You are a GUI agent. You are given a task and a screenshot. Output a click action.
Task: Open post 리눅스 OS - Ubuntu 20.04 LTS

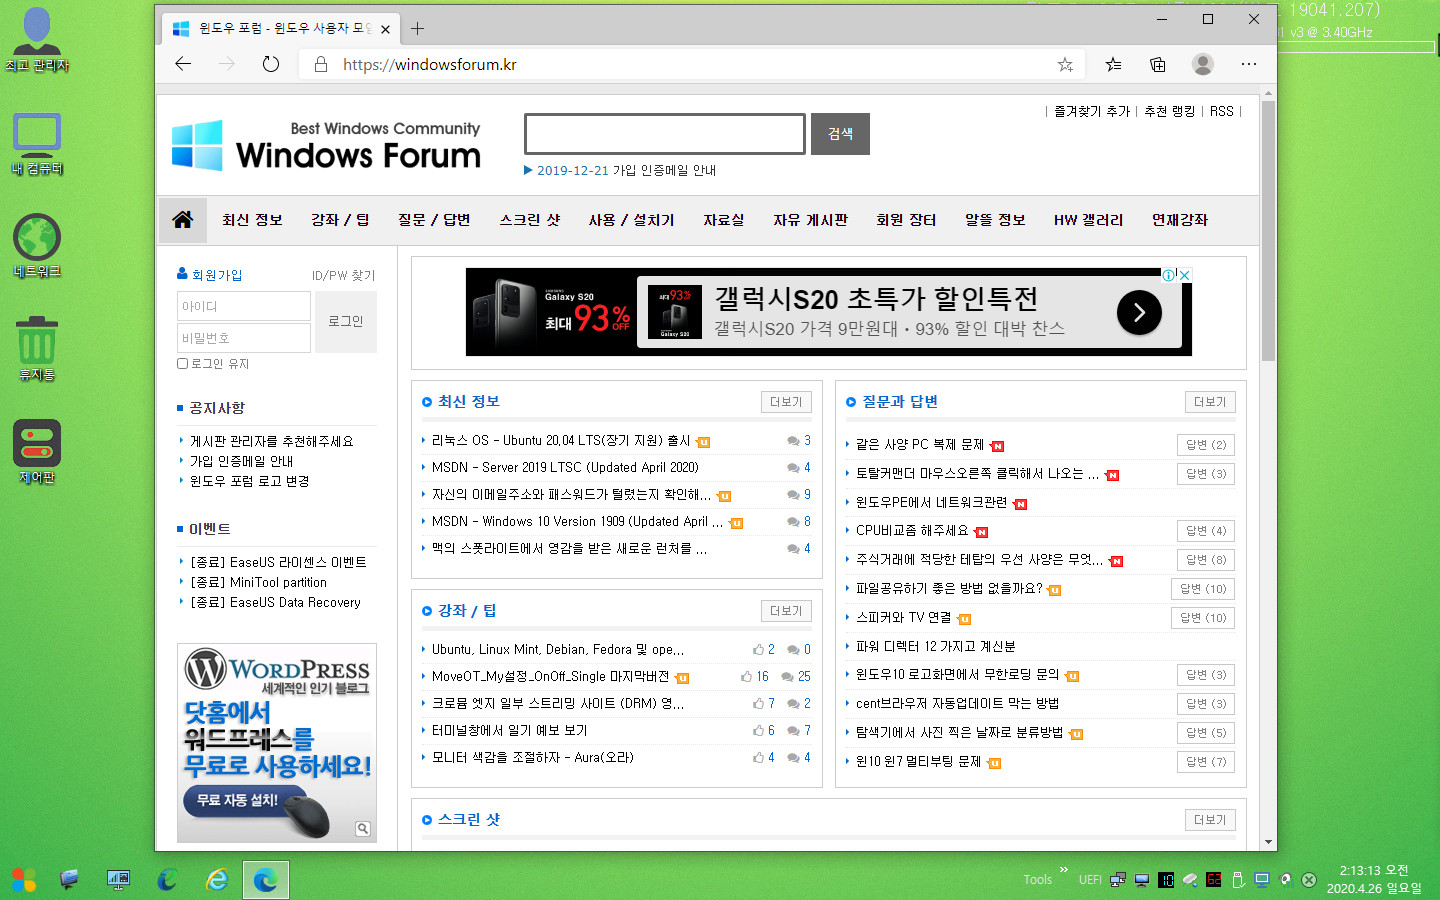[x=561, y=440]
